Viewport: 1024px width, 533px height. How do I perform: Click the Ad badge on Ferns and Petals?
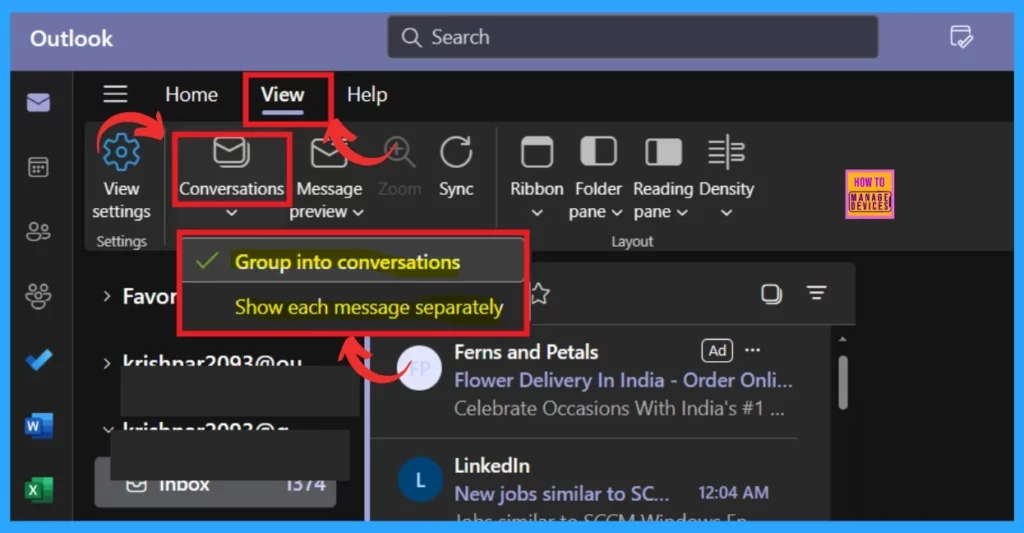[x=717, y=351]
